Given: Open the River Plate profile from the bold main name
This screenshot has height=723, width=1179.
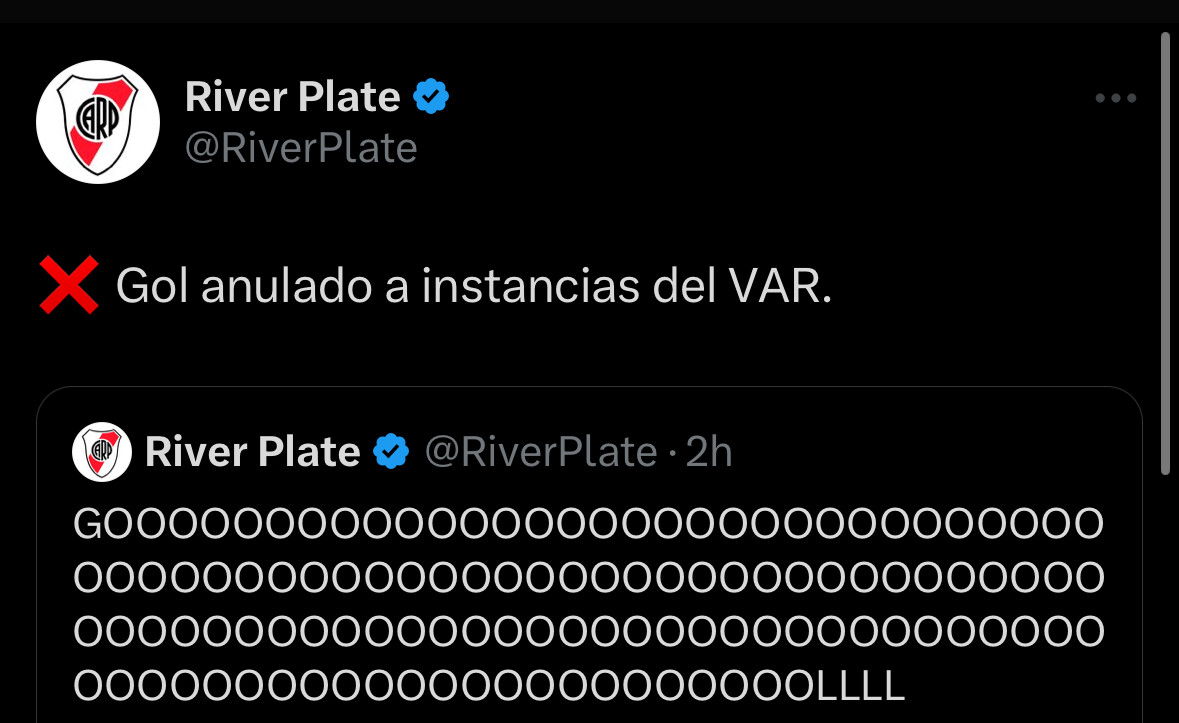Looking at the screenshot, I should [x=292, y=96].
